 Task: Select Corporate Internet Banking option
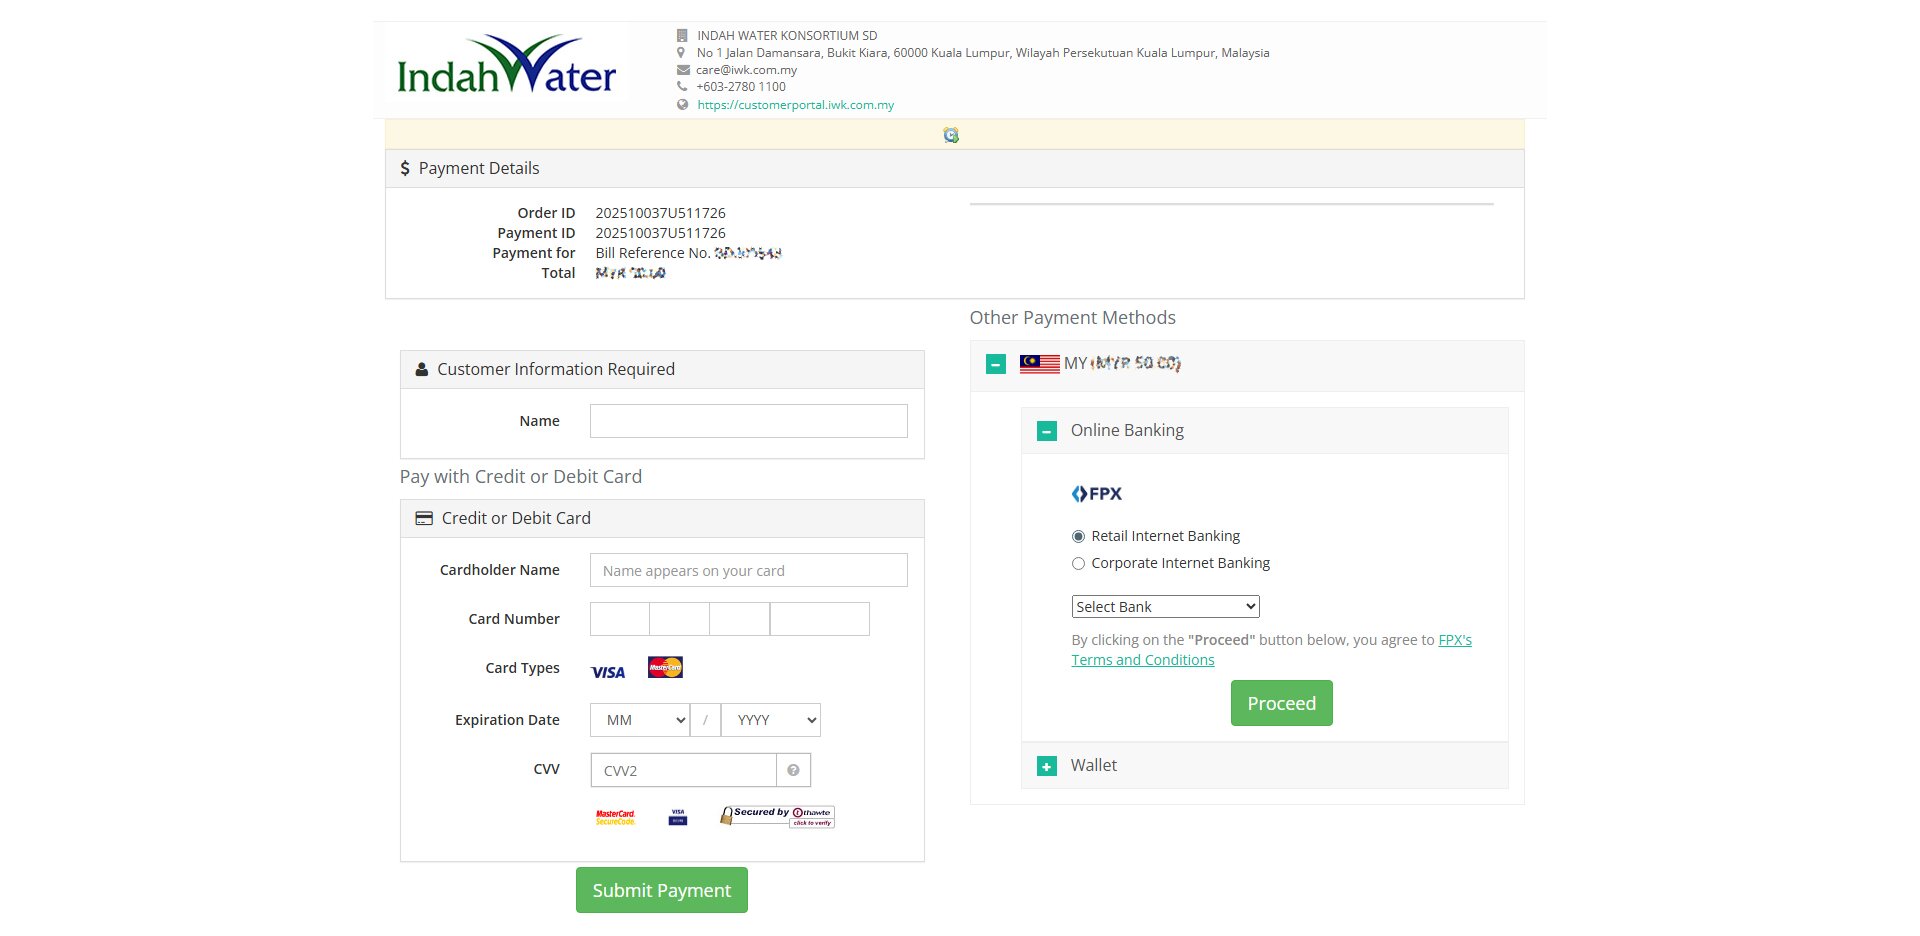pos(1078,564)
